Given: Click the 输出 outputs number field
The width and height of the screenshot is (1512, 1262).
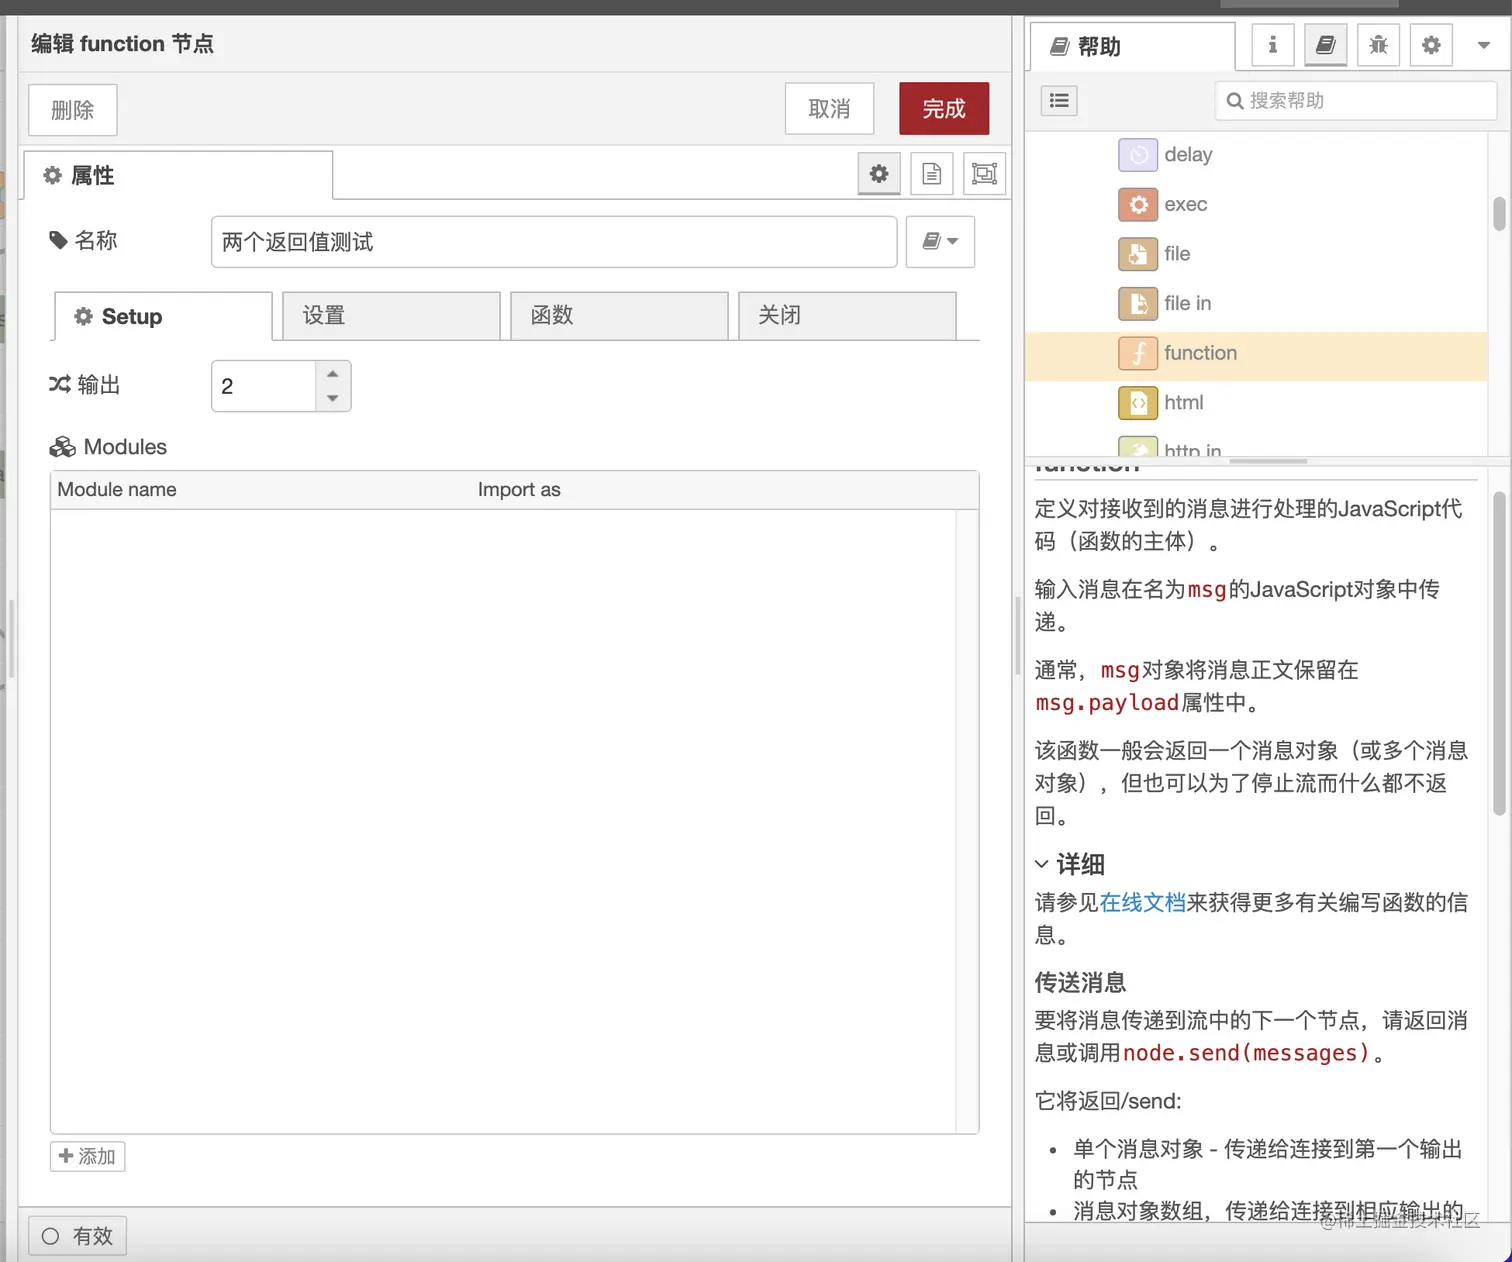Looking at the screenshot, I should 264,386.
